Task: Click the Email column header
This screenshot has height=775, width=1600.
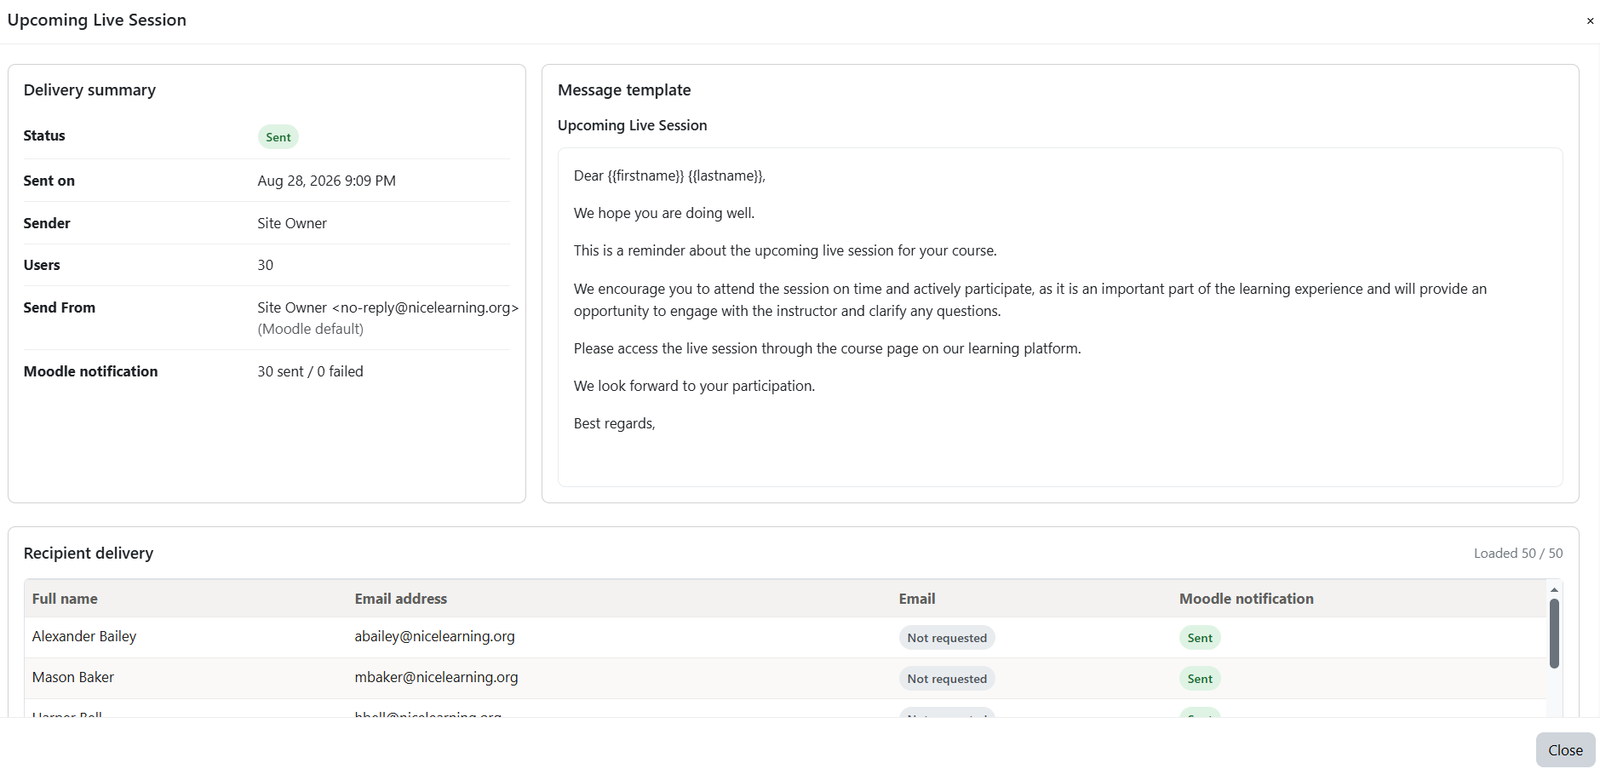Action: coord(917,599)
